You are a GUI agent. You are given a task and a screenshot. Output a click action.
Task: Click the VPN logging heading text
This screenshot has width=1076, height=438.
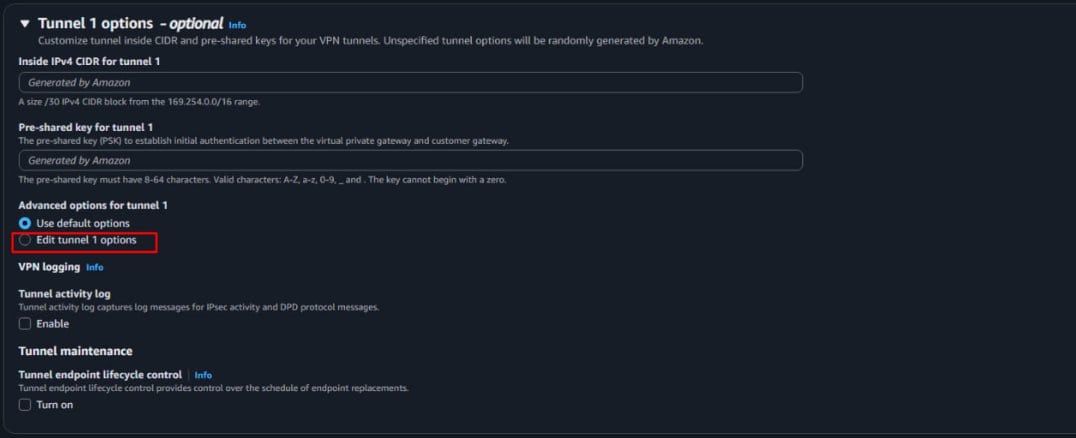(x=49, y=268)
